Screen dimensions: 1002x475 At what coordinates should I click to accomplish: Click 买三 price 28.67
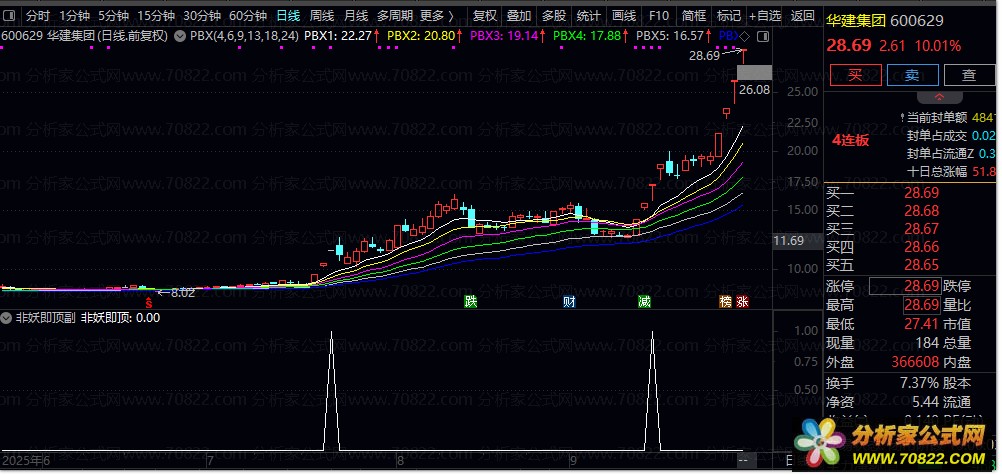(921, 229)
